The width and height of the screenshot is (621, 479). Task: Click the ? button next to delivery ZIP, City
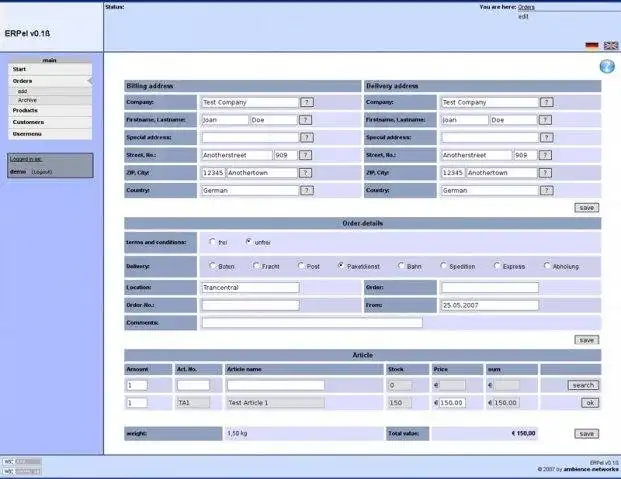[x=545, y=173]
